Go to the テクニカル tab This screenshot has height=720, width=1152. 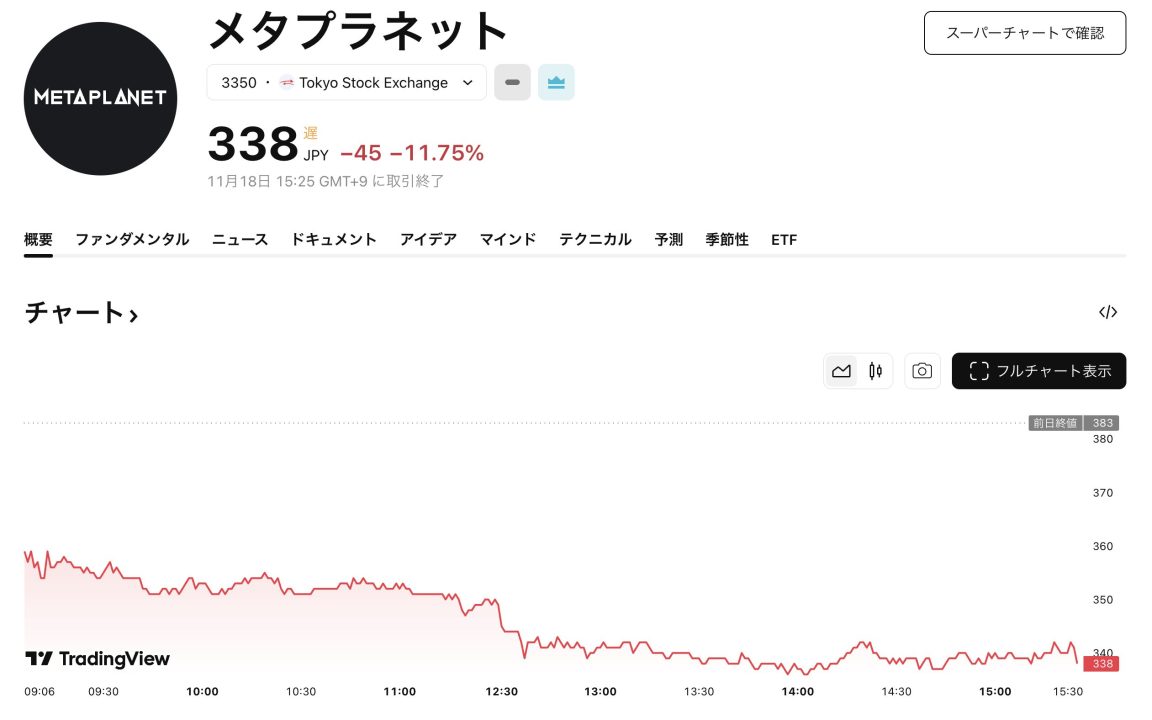(595, 240)
